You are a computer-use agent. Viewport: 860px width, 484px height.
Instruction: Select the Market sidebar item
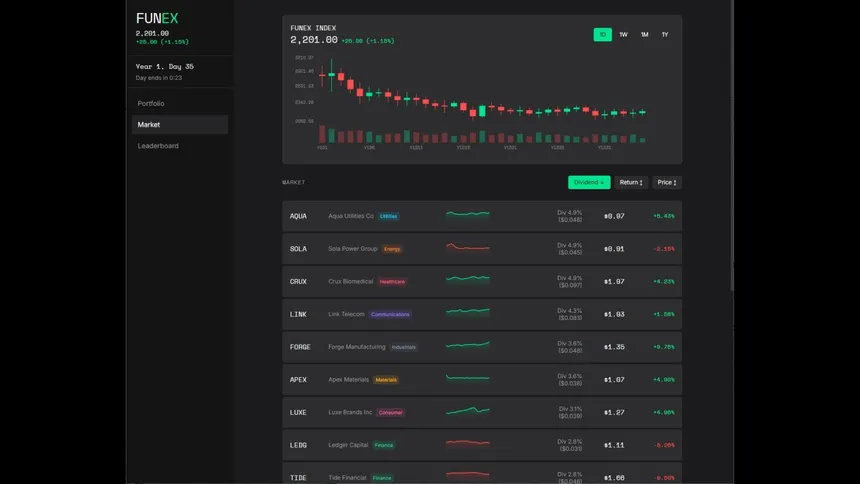tap(179, 125)
